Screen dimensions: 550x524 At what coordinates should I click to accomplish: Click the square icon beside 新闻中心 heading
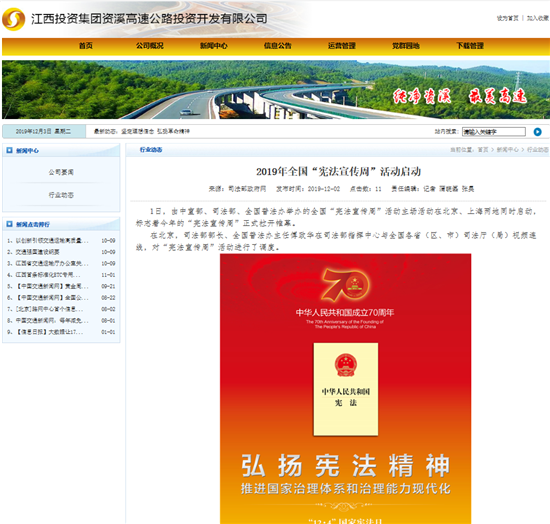coord(9,150)
